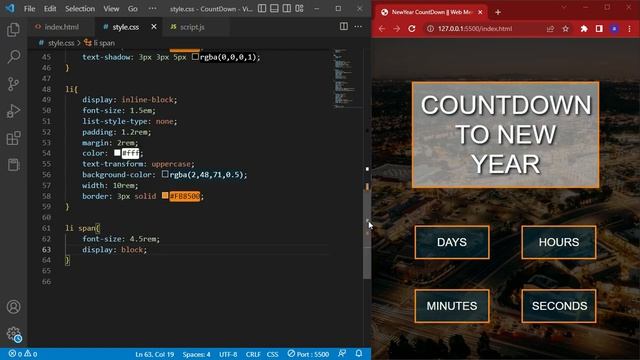
Task: Open color picker for #FB8500 swatch
Action: [x=165, y=196]
